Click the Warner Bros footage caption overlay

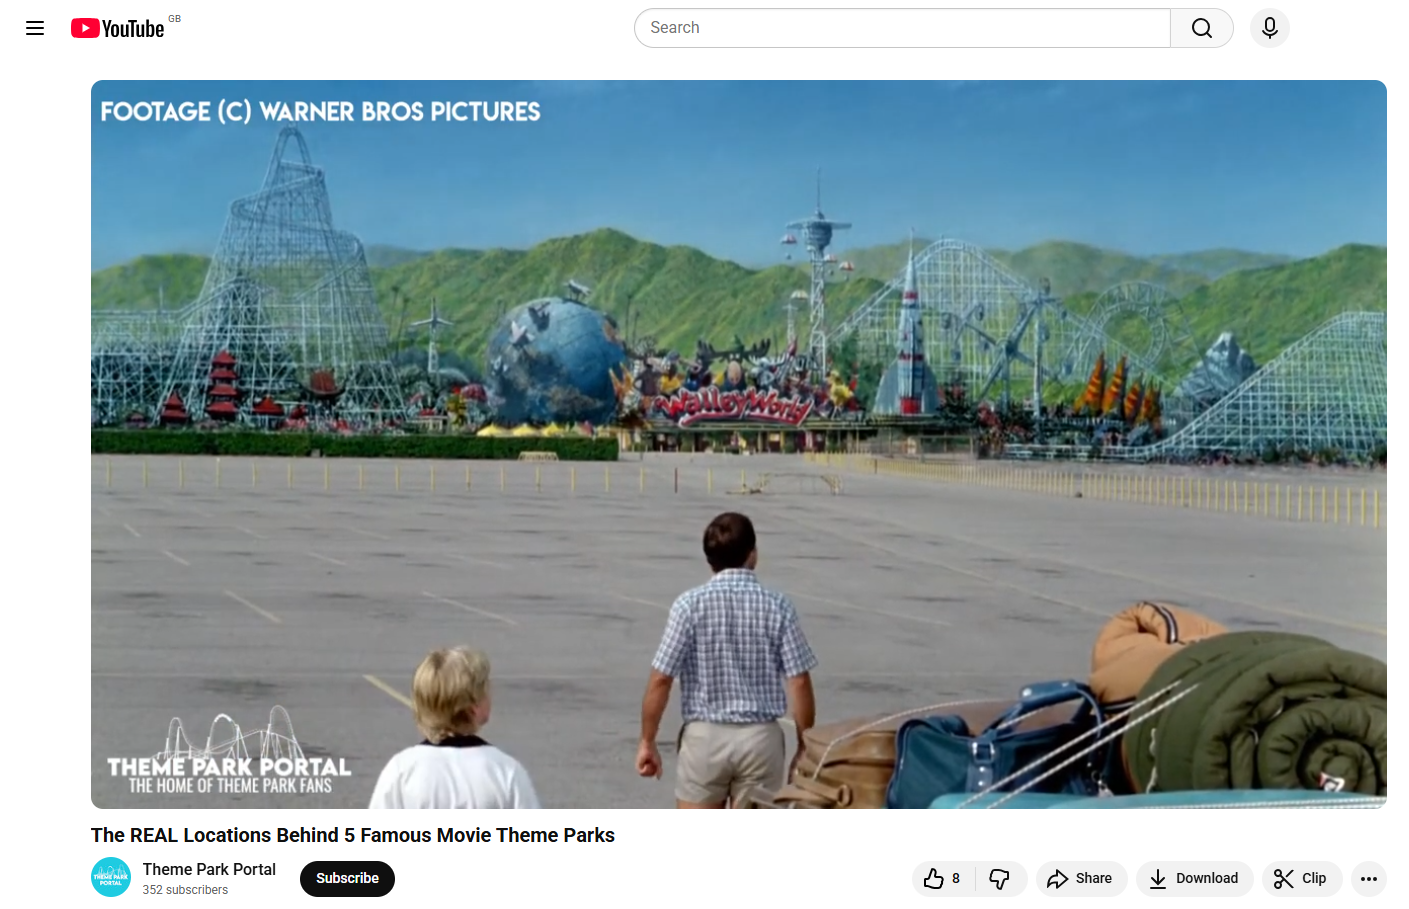tap(320, 112)
